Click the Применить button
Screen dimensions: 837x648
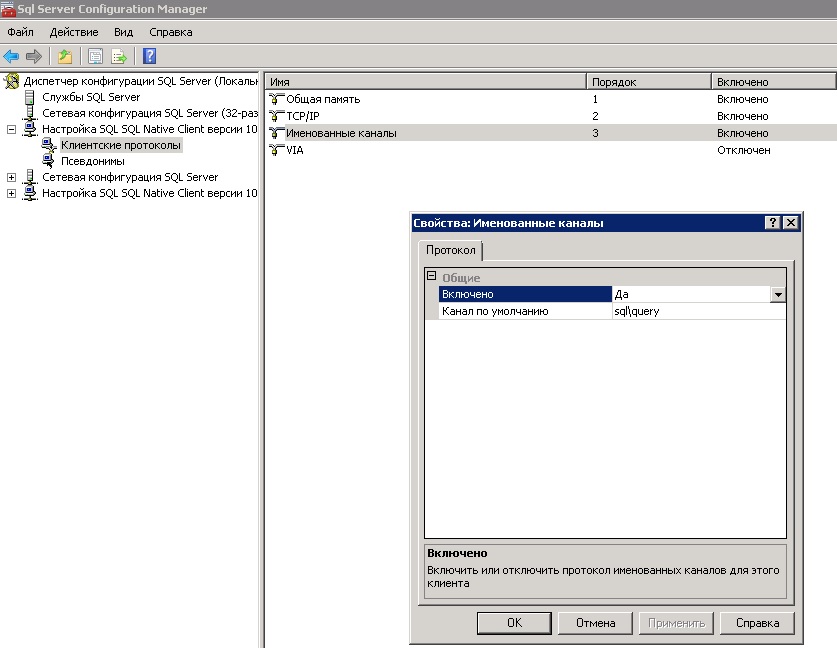coord(676,623)
